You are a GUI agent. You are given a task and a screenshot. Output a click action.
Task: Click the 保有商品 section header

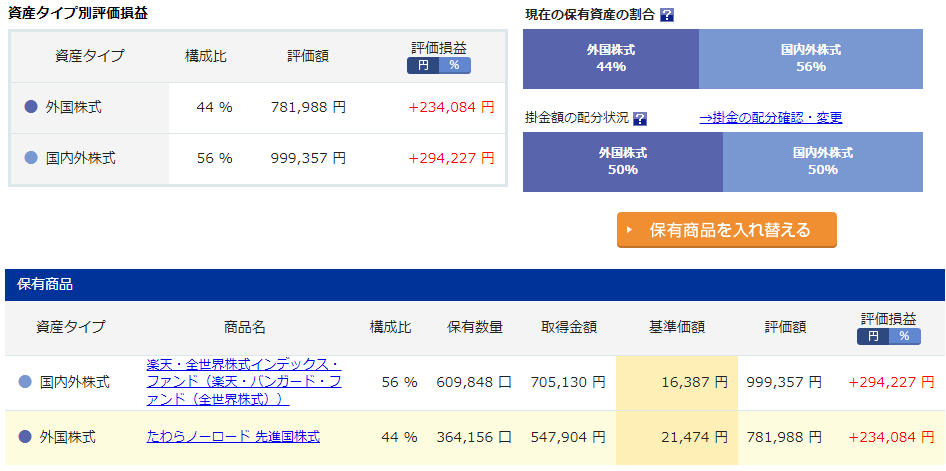(475, 285)
